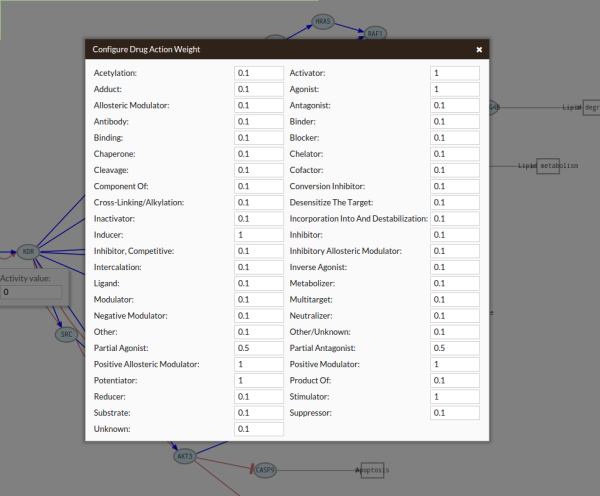Select the AKT3 node in the pathway

coord(185,456)
